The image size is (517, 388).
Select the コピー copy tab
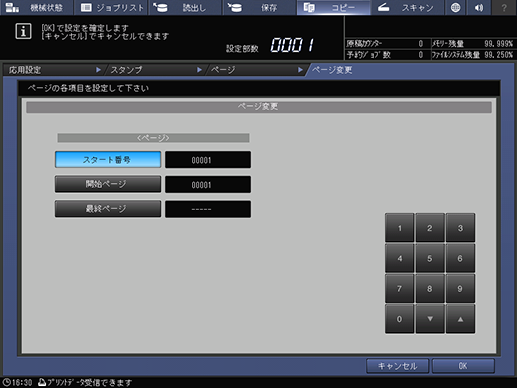coord(333,7)
